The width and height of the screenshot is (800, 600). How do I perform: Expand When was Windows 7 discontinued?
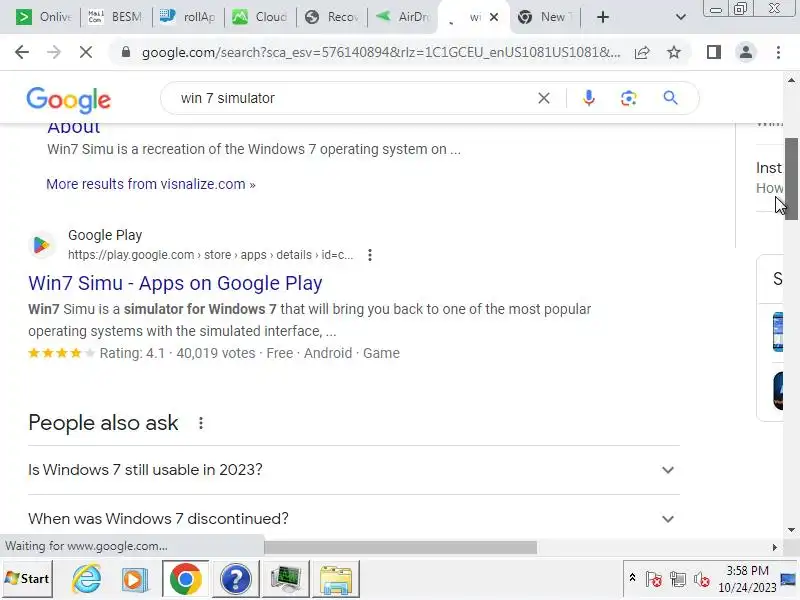pos(354,519)
